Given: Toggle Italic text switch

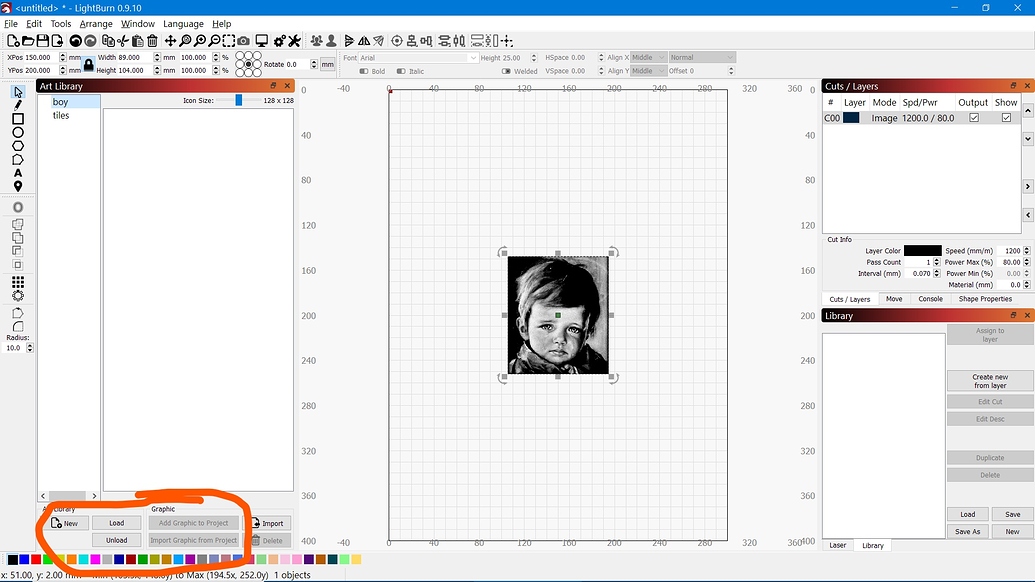Looking at the screenshot, I should click(x=401, y=71).
